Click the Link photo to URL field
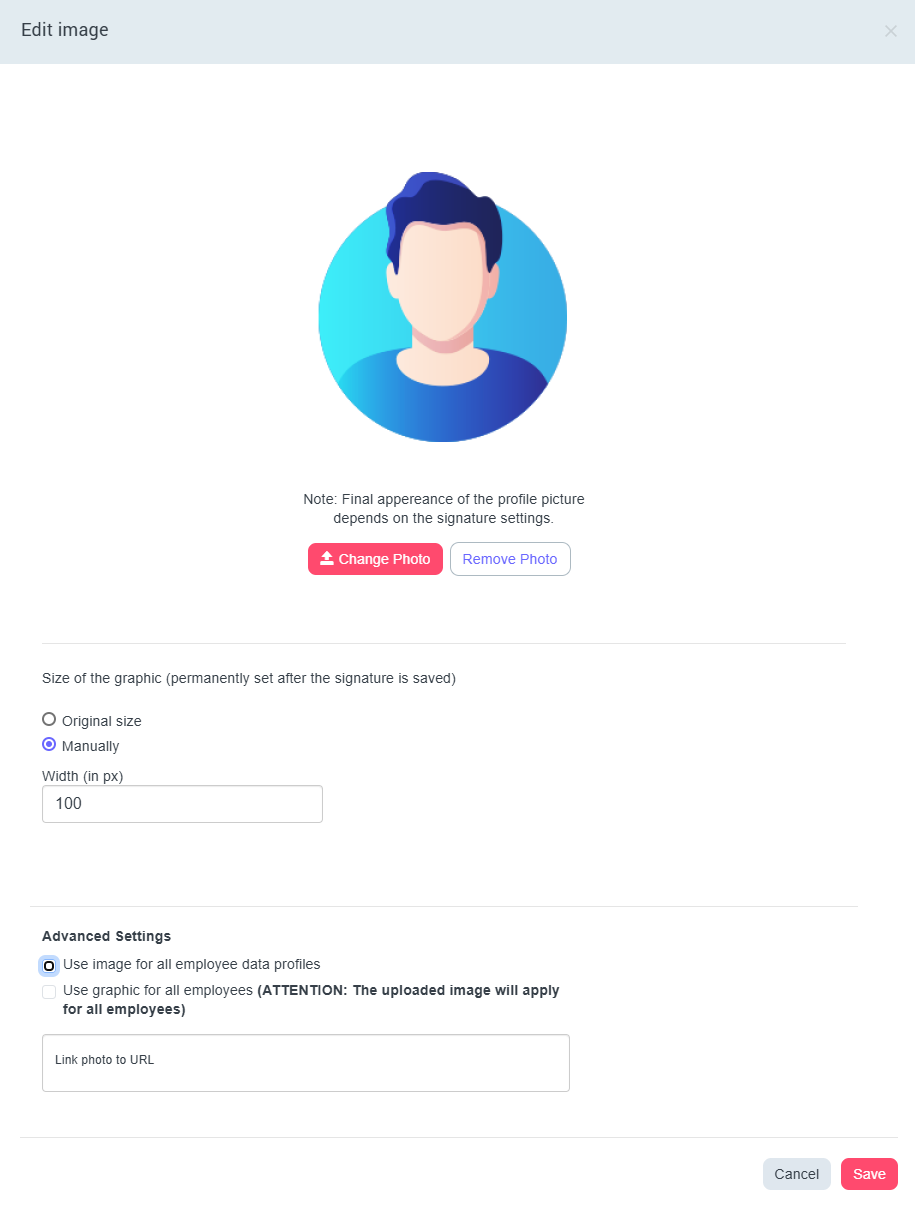 306,1063
